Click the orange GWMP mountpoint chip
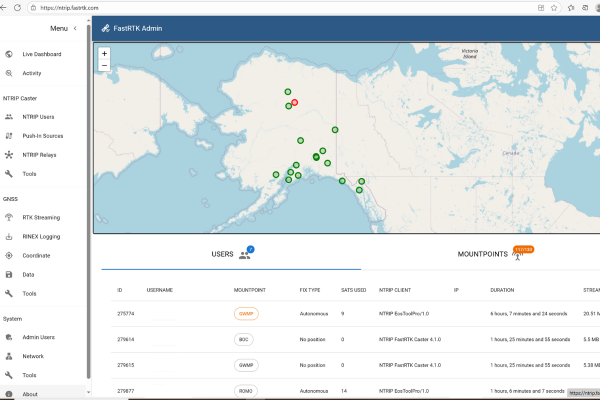 click(x=246, y=313)
